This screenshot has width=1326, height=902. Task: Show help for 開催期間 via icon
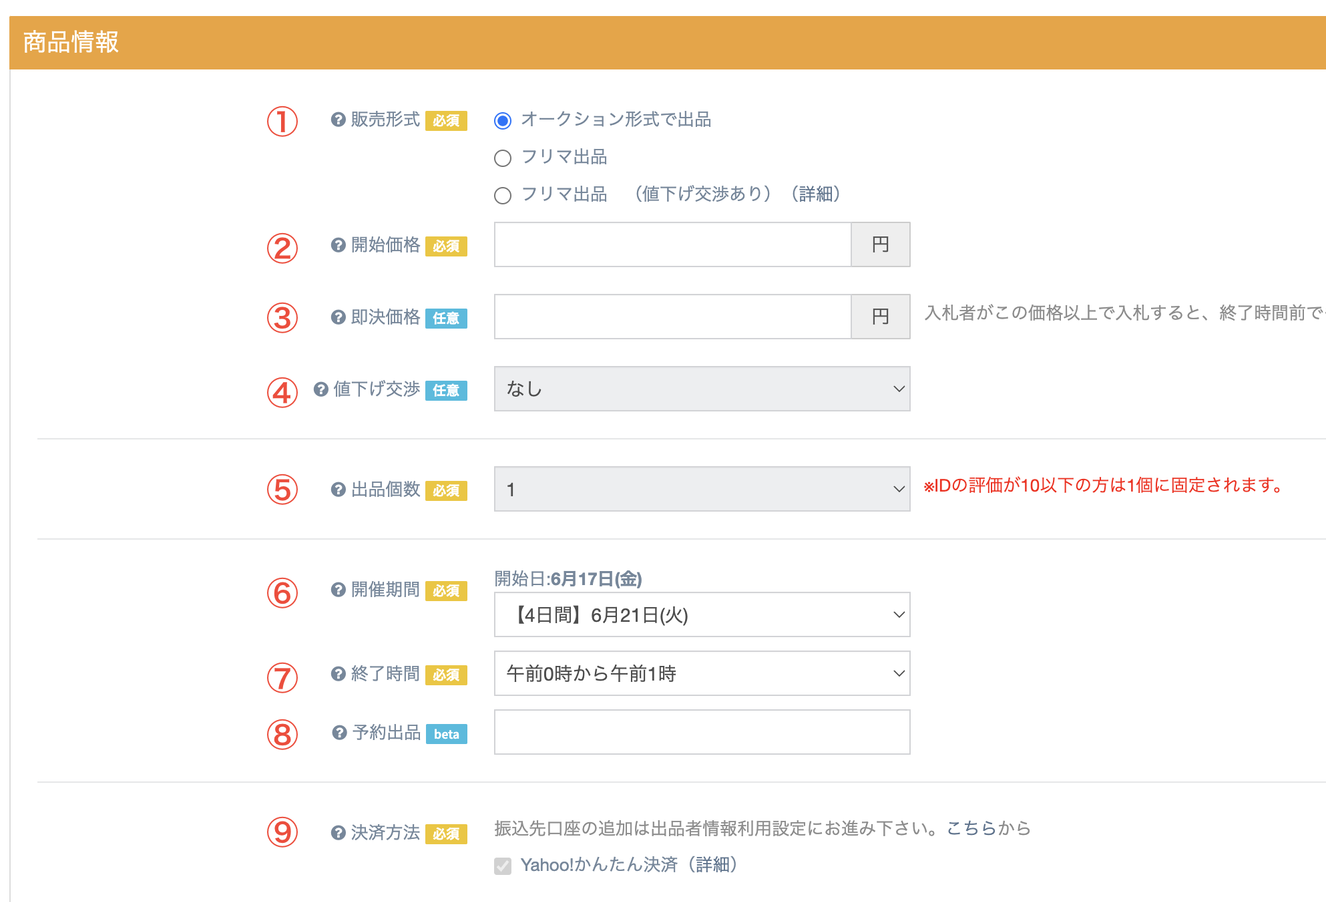(338, 590)
